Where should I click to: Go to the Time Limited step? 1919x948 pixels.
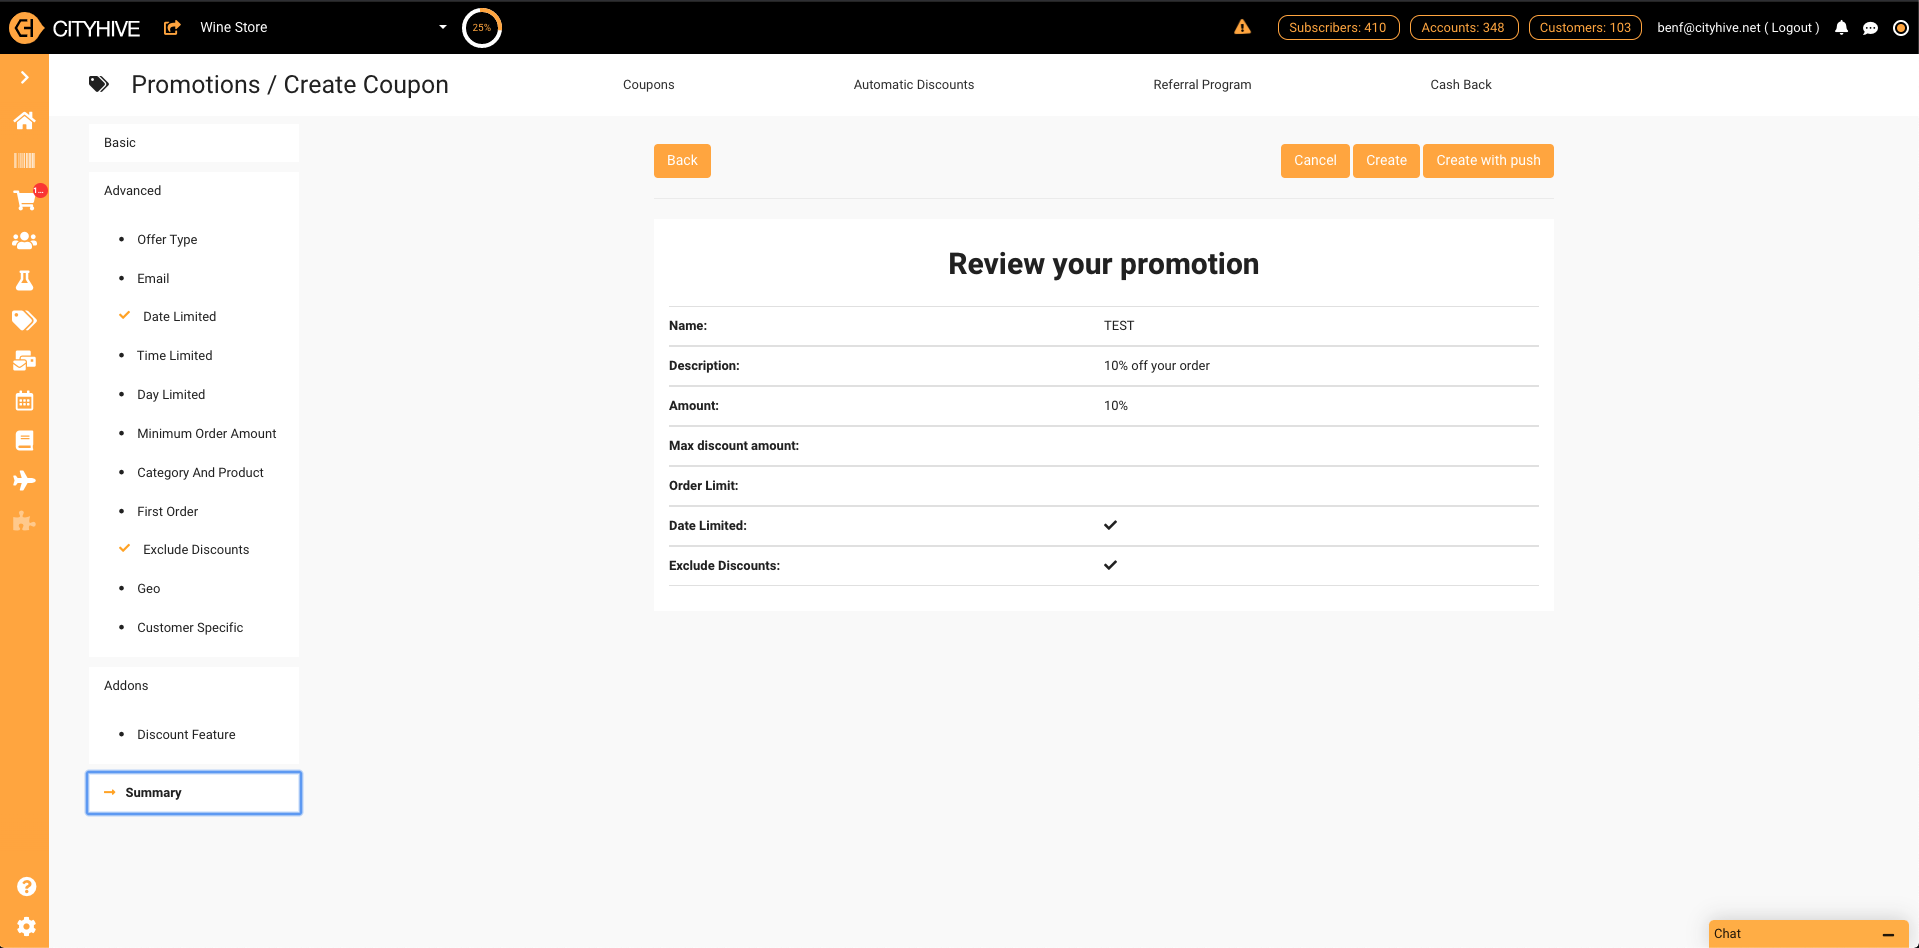(174, 356)
